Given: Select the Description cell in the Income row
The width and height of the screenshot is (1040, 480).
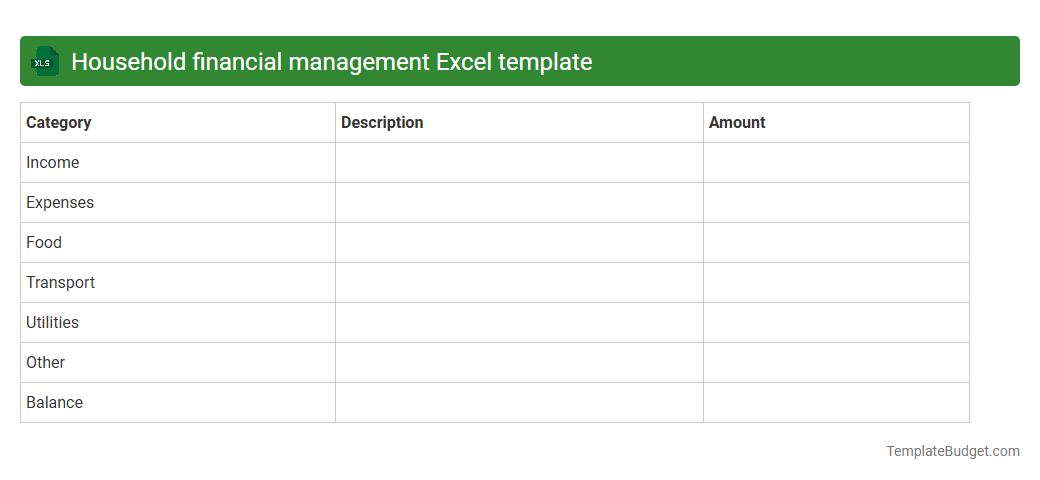Looking at the screenshot, I should click(x=519, y=162).
